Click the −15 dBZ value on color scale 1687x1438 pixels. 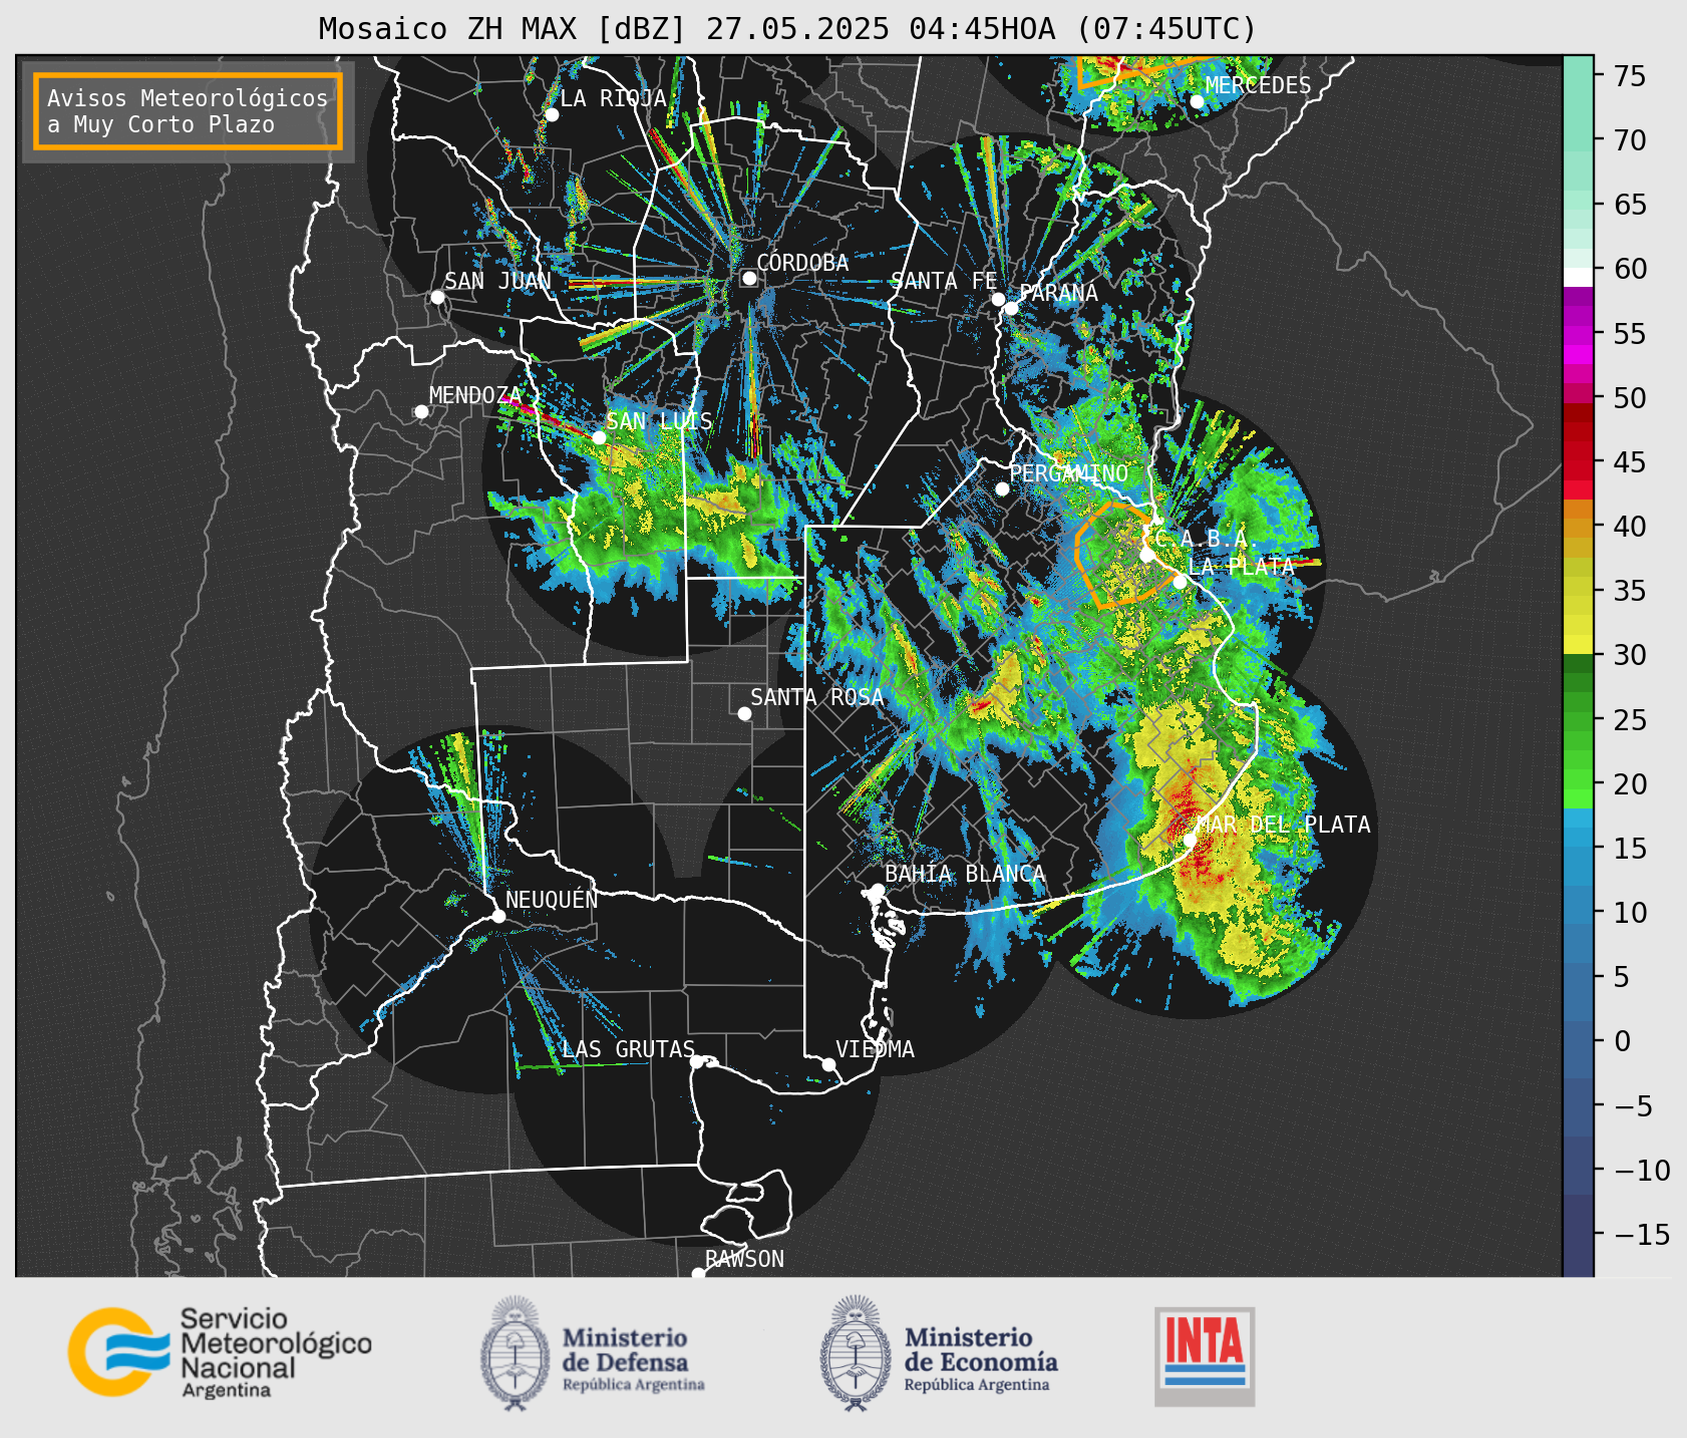[1640, 1234]
